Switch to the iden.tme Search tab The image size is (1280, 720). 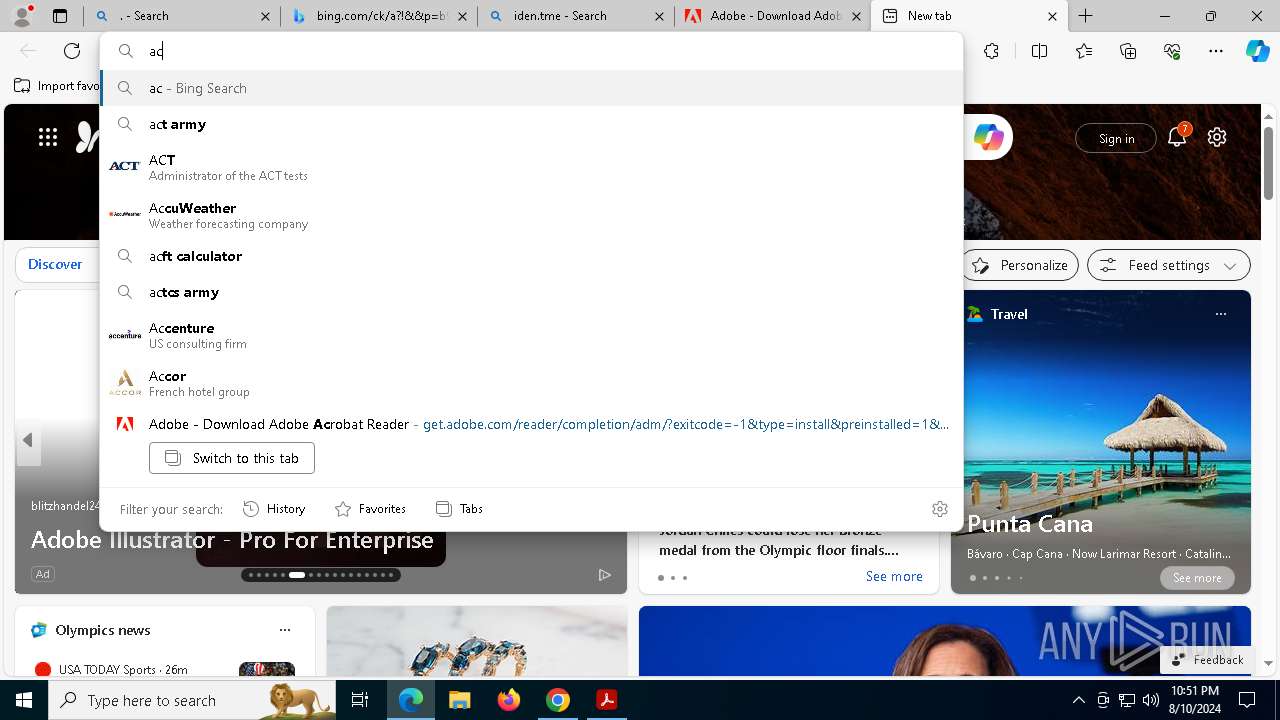coord(577,16)
